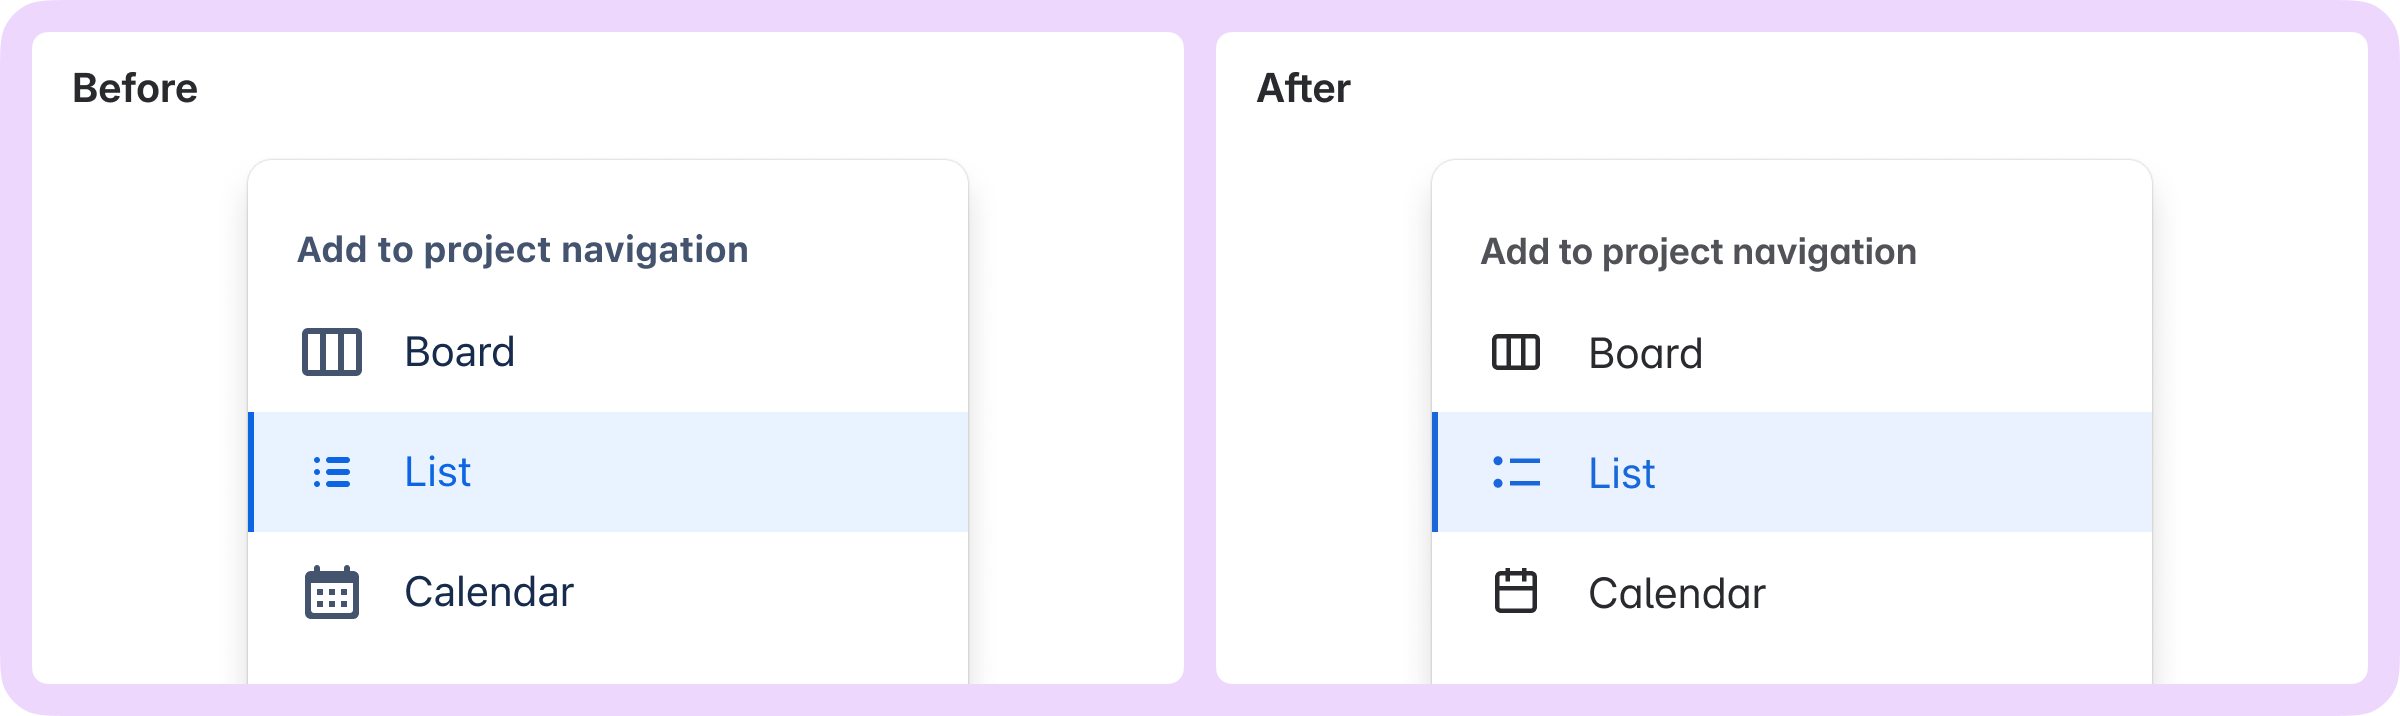Choose the Board menu item in Before panel

click(x=460, y=351)
